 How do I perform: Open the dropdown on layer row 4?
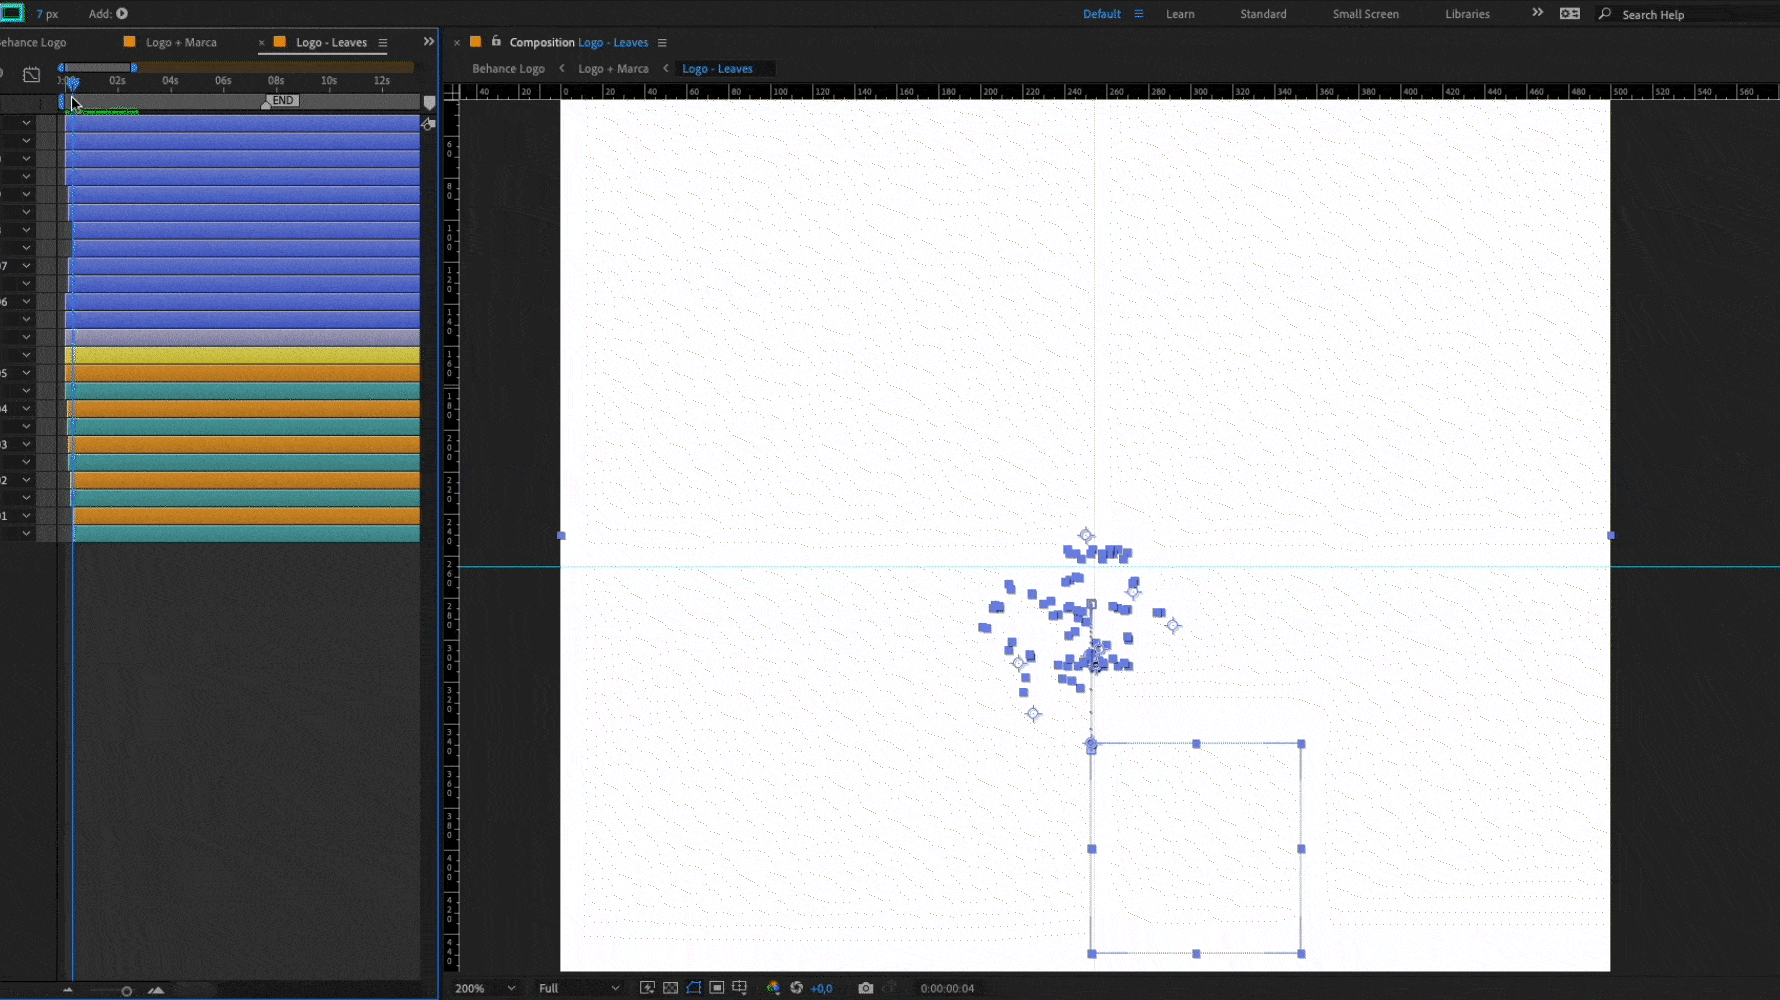click(26, 408)
